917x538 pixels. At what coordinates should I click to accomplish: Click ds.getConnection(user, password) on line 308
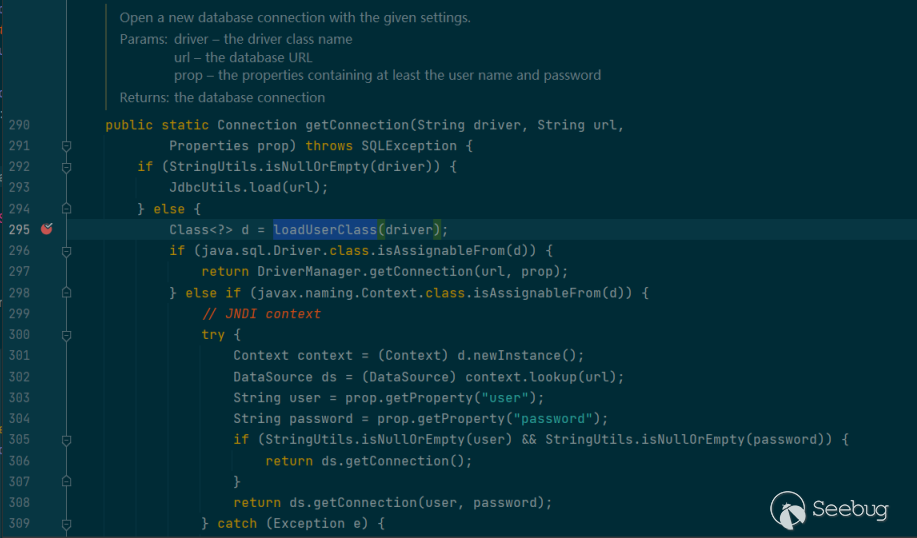tap(417, 503)
